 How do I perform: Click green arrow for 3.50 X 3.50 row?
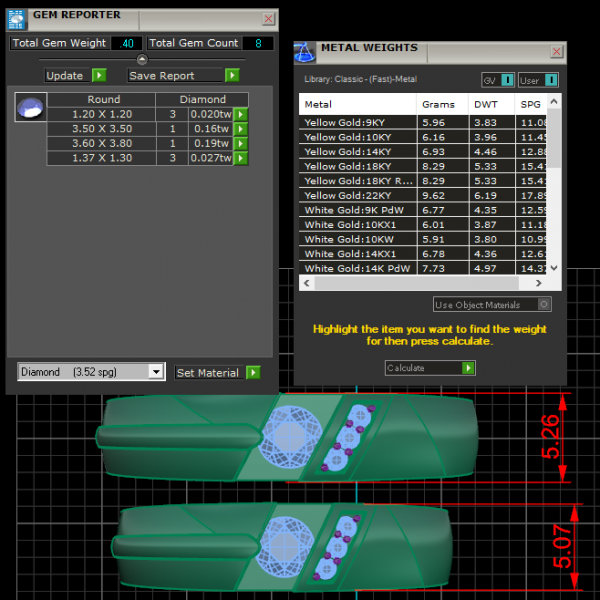241,129
